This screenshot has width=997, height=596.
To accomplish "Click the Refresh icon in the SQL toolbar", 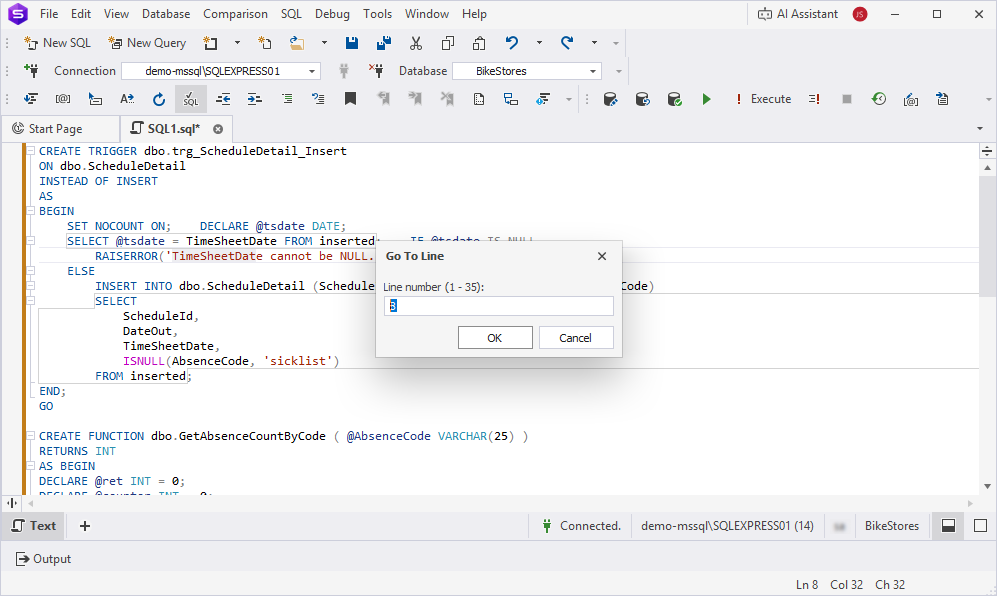I will click(158, 99).
